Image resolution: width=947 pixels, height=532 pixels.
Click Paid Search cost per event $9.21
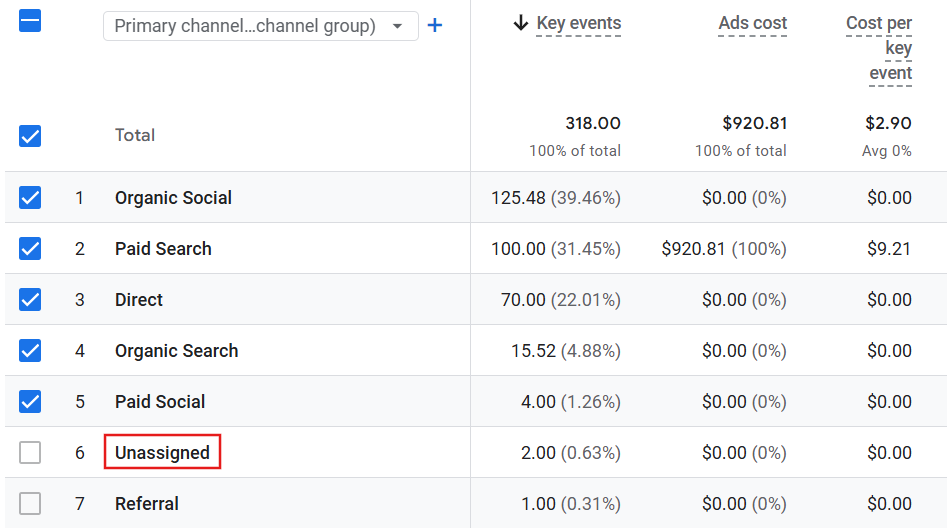[889, 249]
